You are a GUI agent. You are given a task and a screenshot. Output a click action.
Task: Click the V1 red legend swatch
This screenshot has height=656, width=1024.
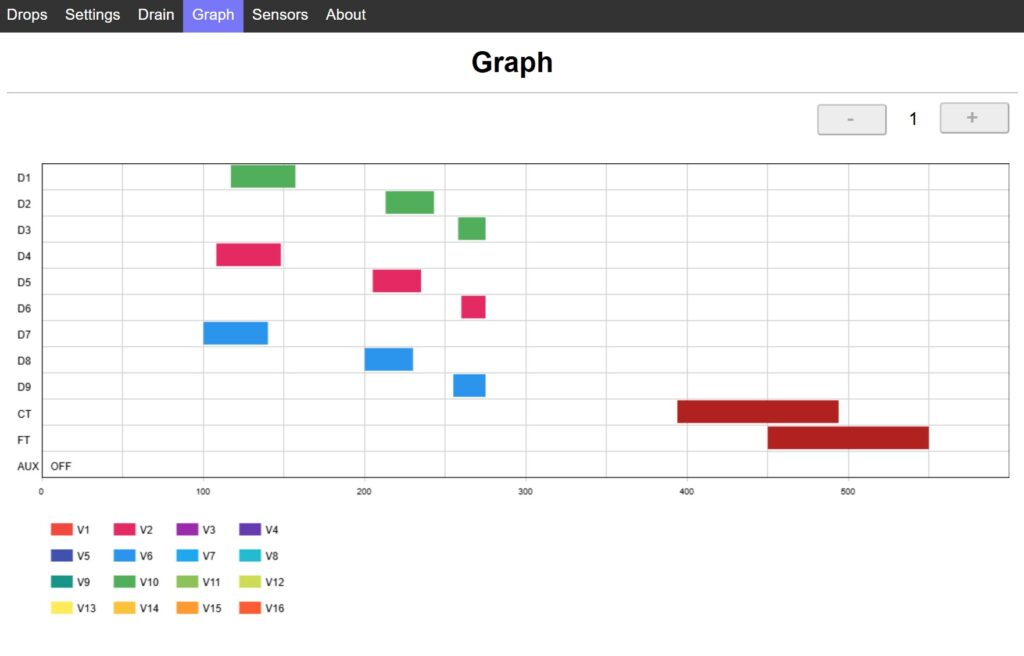pos(62,530)
